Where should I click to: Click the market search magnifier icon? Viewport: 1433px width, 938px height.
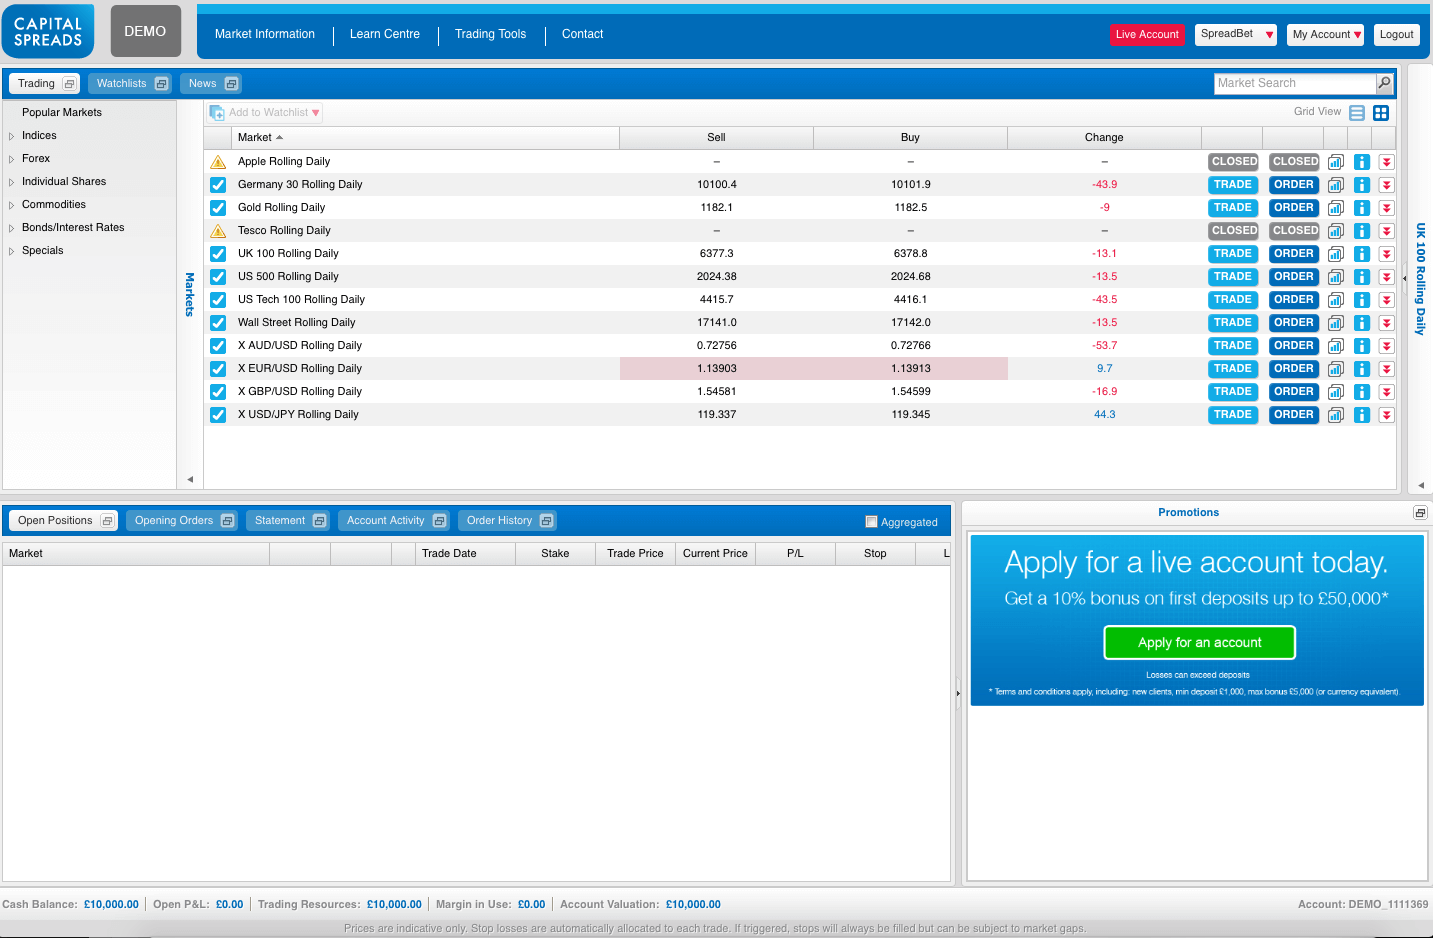point(1384,83)
